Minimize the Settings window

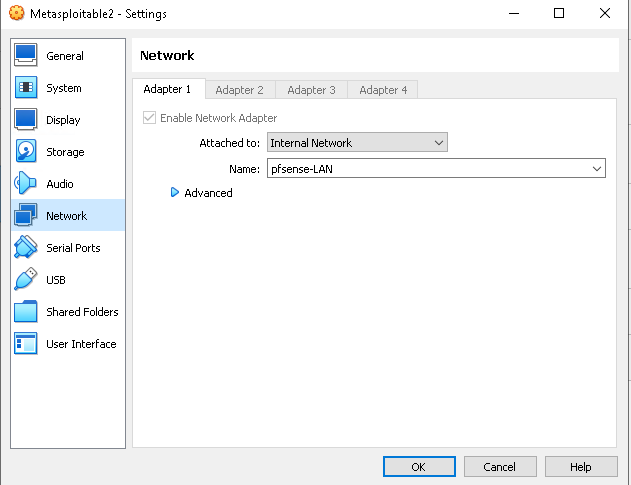514,13
